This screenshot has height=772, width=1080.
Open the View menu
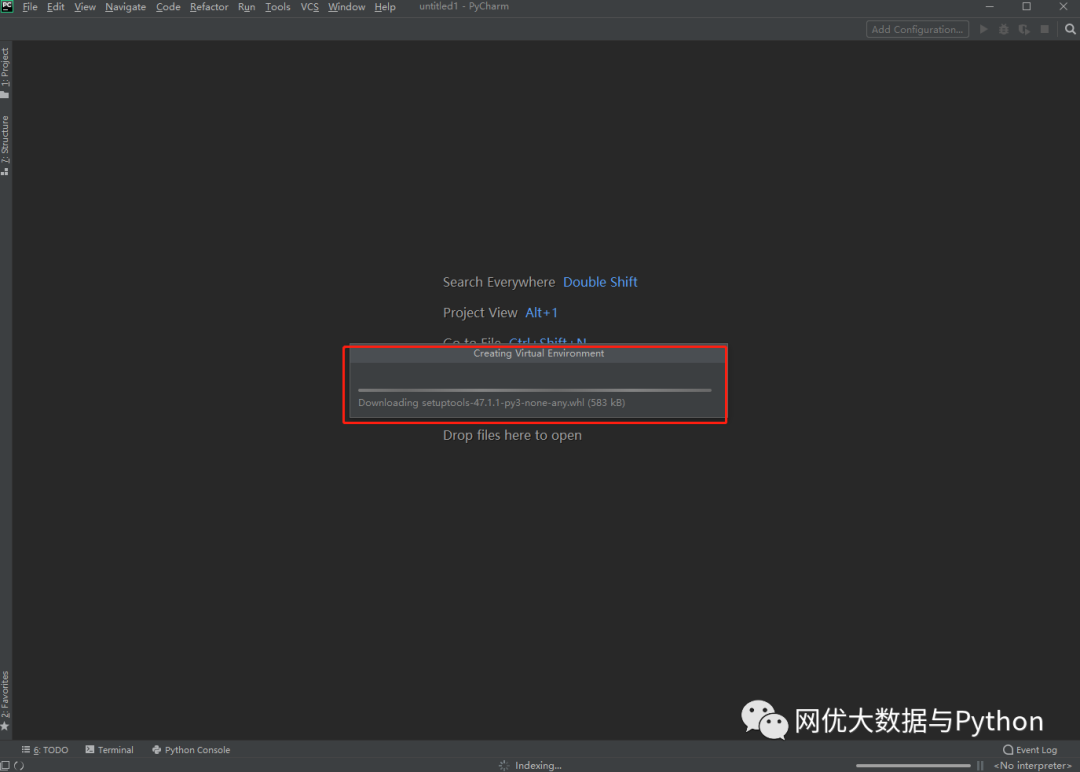(85, 7)
